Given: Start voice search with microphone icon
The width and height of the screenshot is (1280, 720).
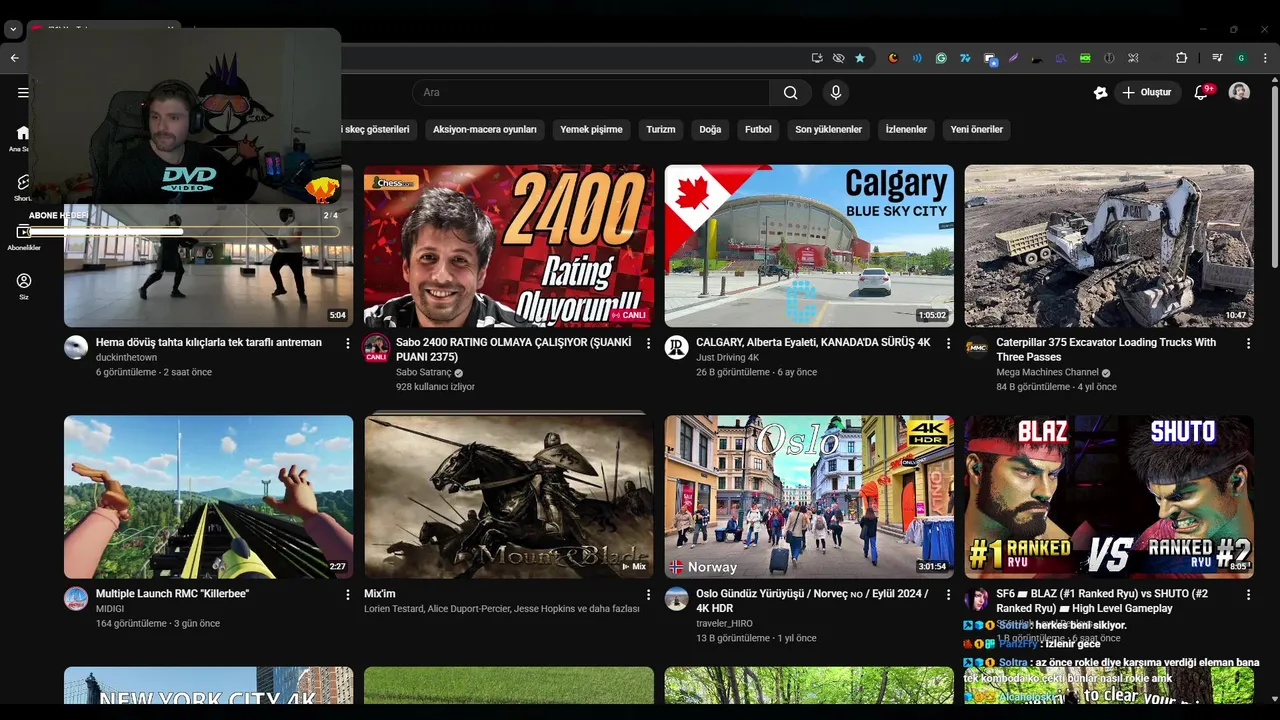Looking at the screenshot, I should tap(836, 93).
